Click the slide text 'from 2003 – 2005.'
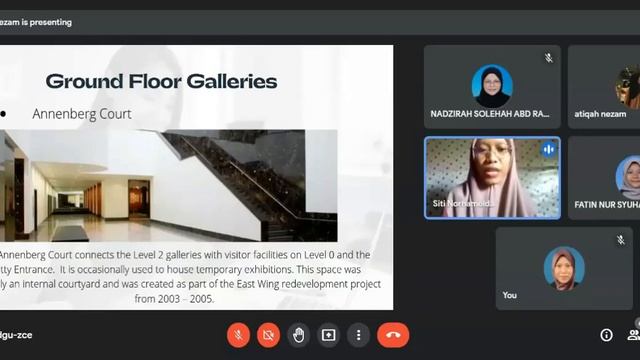 coord(174,299)
